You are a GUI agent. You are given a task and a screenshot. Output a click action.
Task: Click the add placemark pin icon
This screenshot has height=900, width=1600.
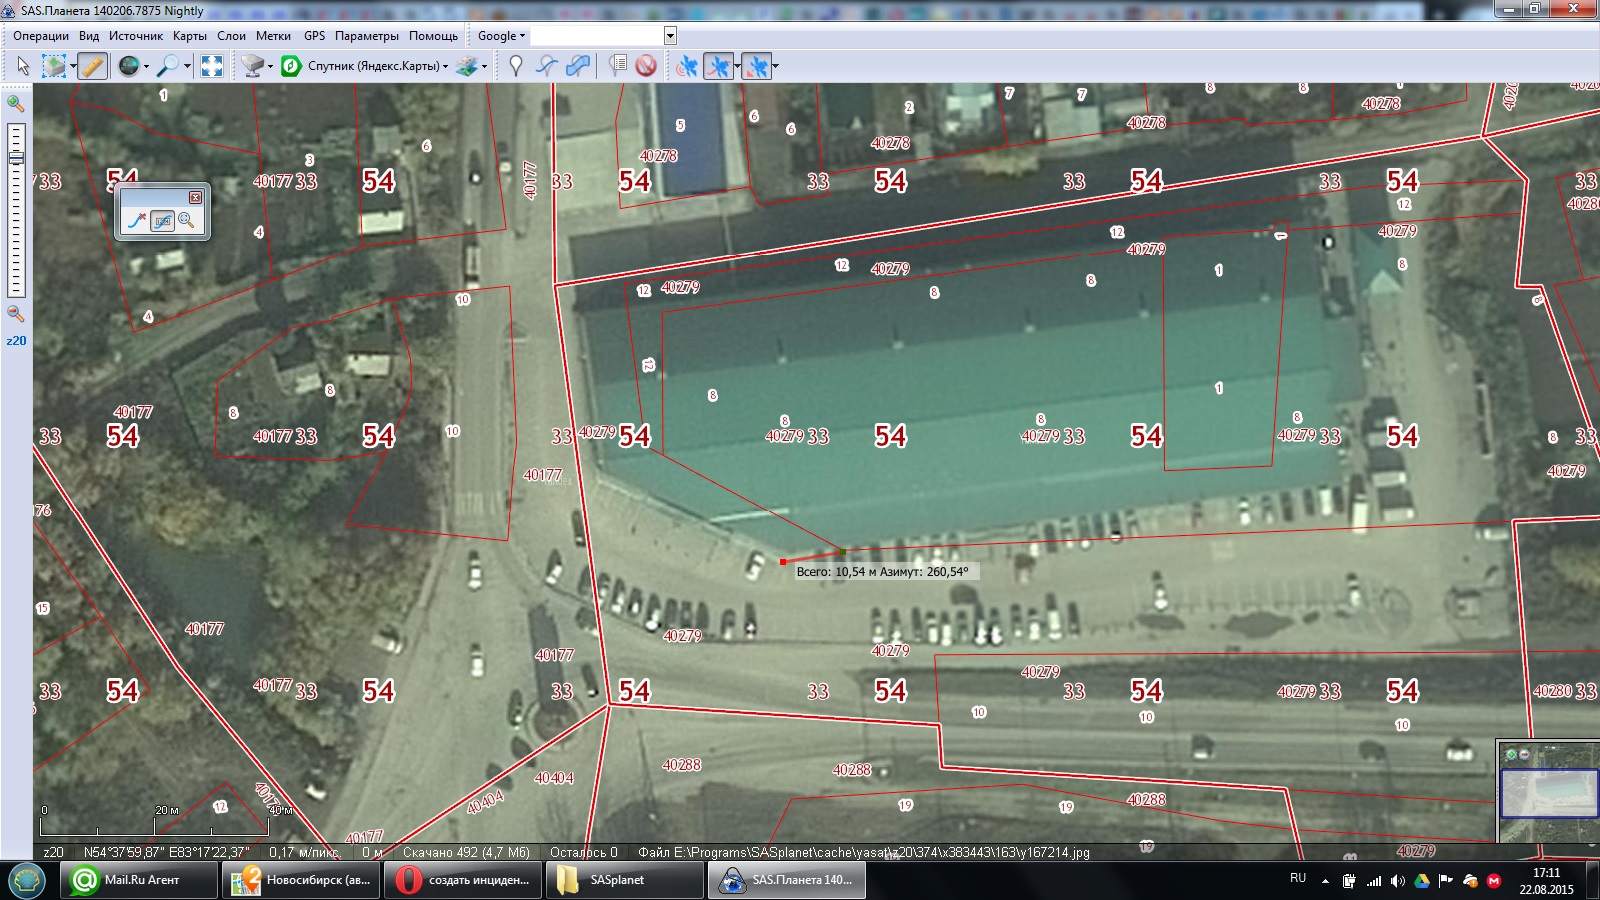[516, 66]
